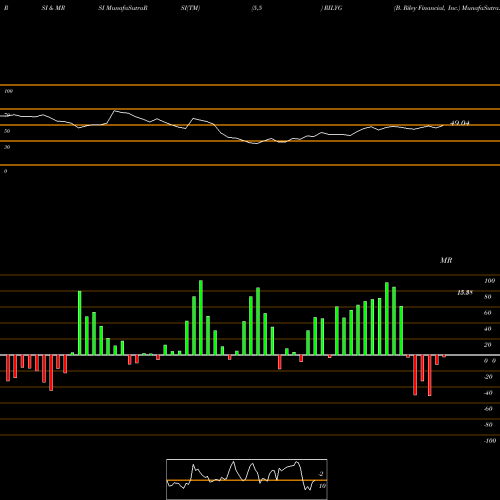The image size is (500, 500).
Task: Click the RILYG ticker text in the header
Action: pyautogui.click(x=333, y=8)
